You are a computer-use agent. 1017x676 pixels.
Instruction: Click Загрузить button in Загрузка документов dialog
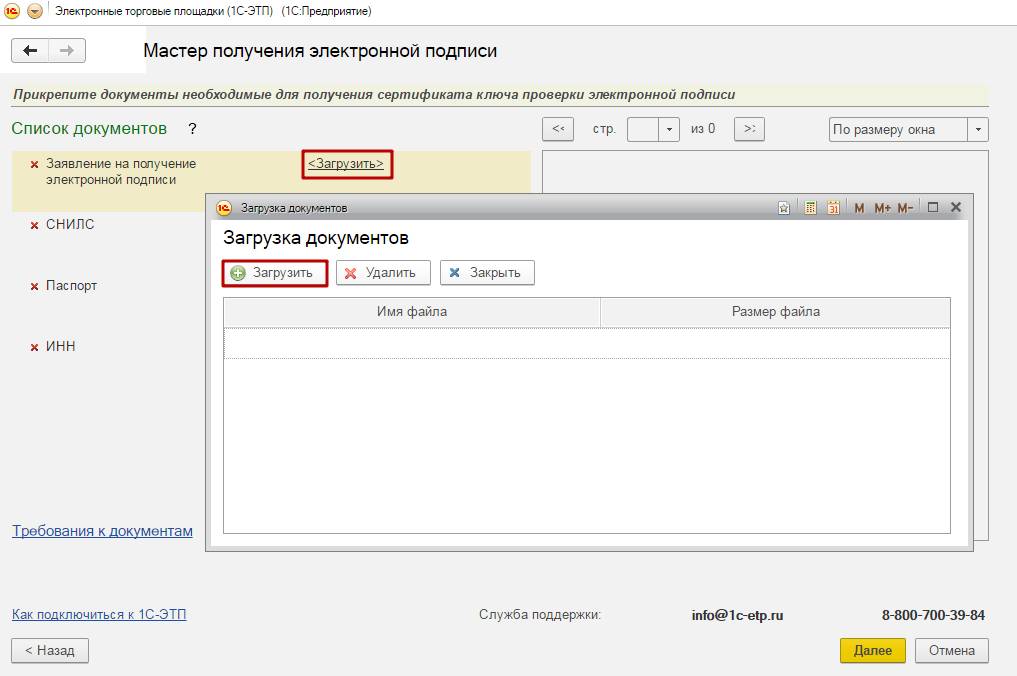(x=274, y=273)
